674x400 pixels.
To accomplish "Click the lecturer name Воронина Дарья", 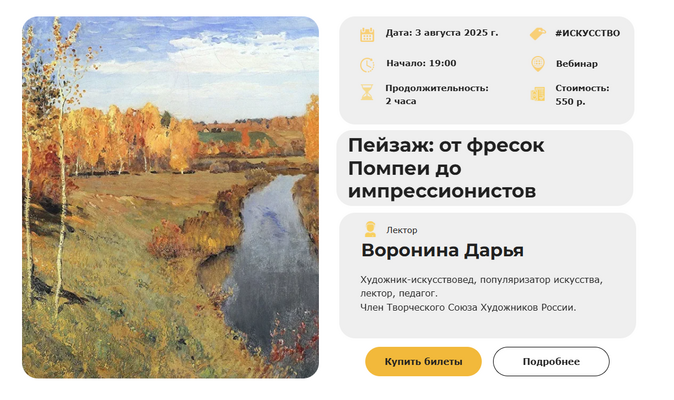I will coord(442,250).
